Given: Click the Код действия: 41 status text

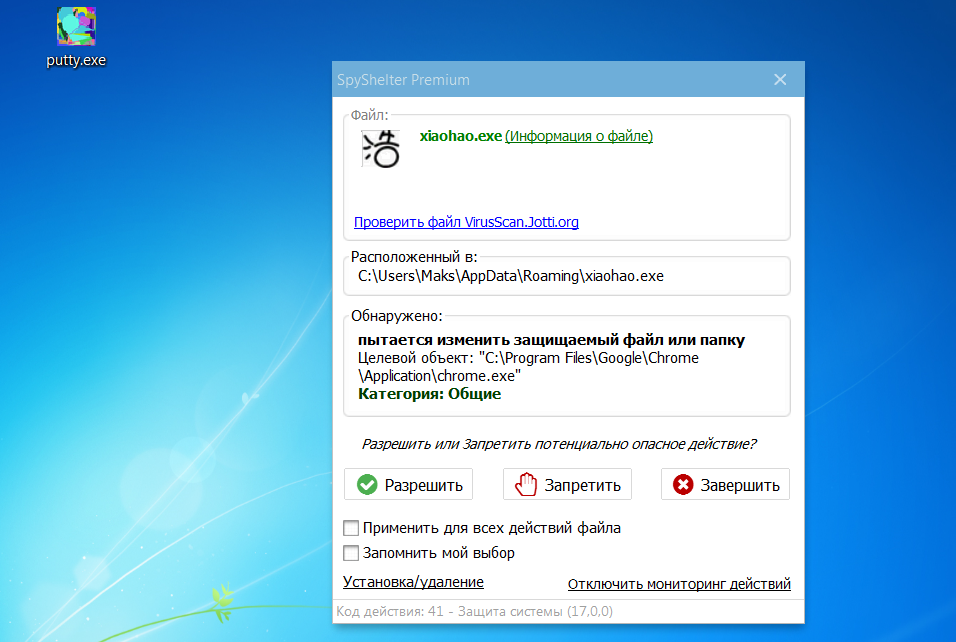Looking at the screenshot, I should click(x=474, y=612).
